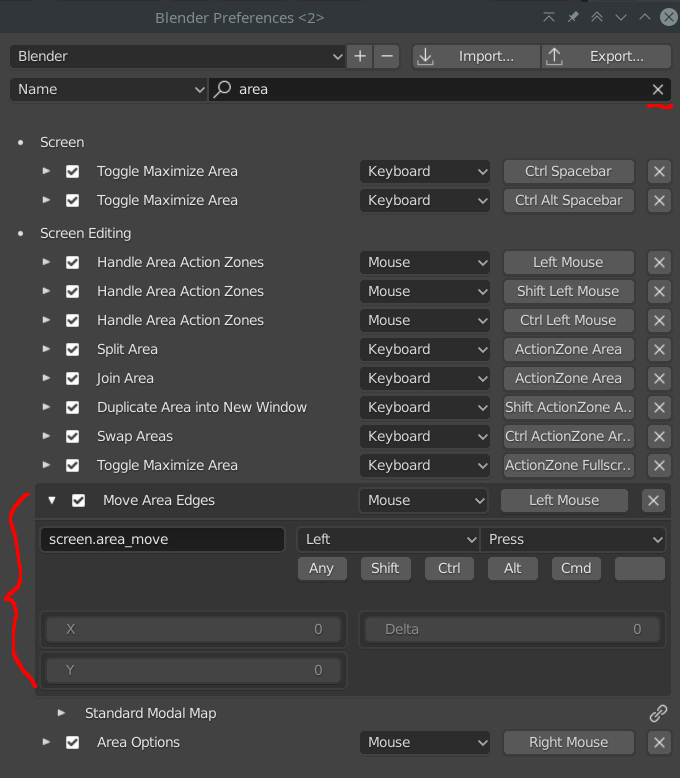
Task: Toggle the Ctrl modifier button
Action: point(449,569)
